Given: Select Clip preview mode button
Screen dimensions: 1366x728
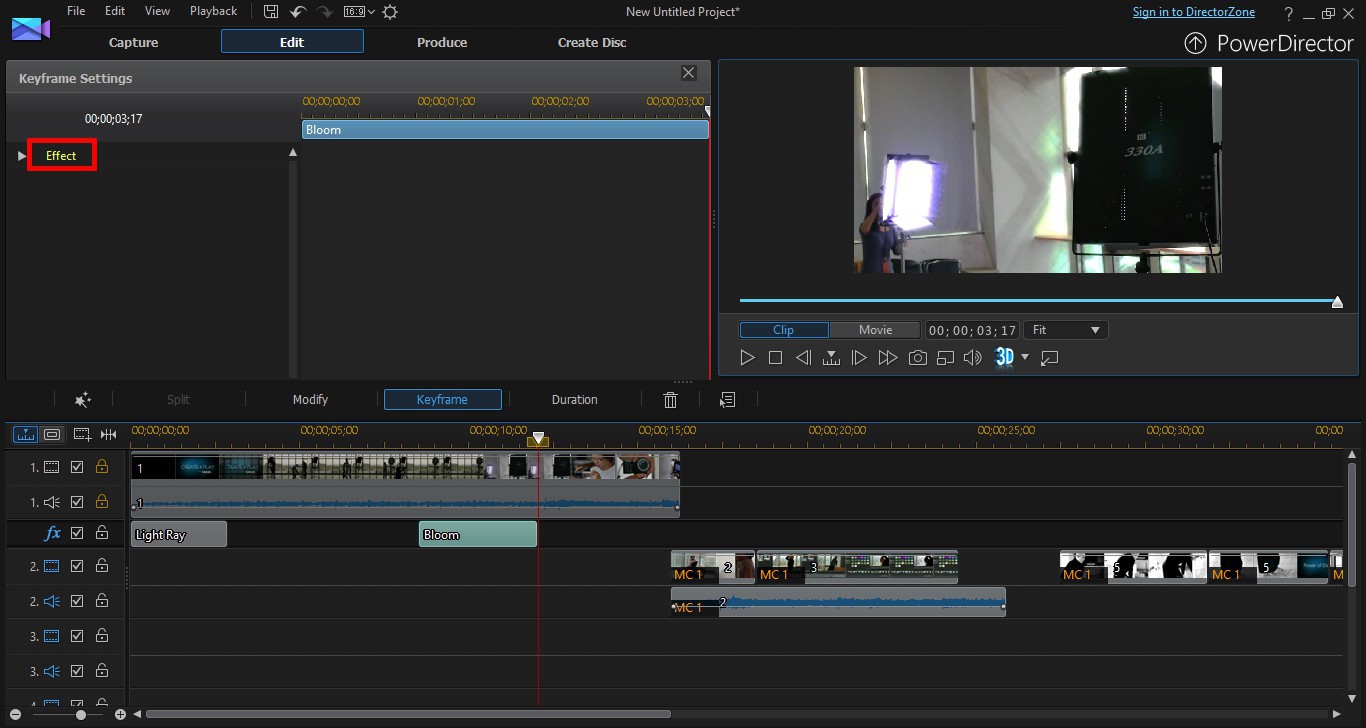Looking at the screenshot, I should coord(784,330).
